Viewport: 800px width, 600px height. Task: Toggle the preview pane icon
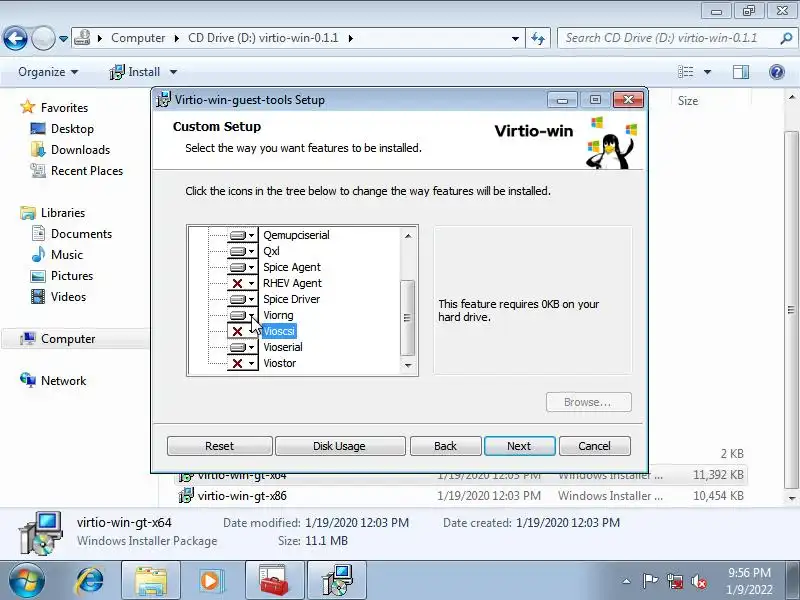pos(741,72)
